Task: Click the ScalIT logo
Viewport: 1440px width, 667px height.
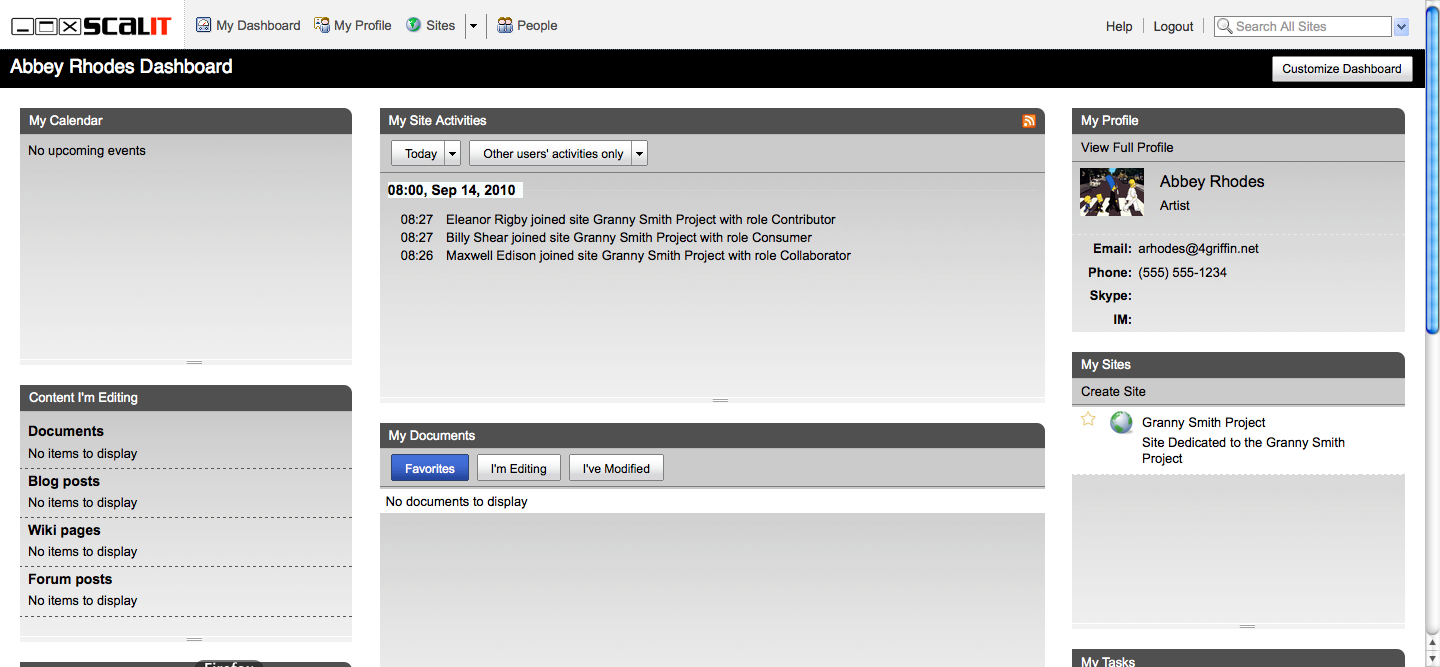Action: 91,26
